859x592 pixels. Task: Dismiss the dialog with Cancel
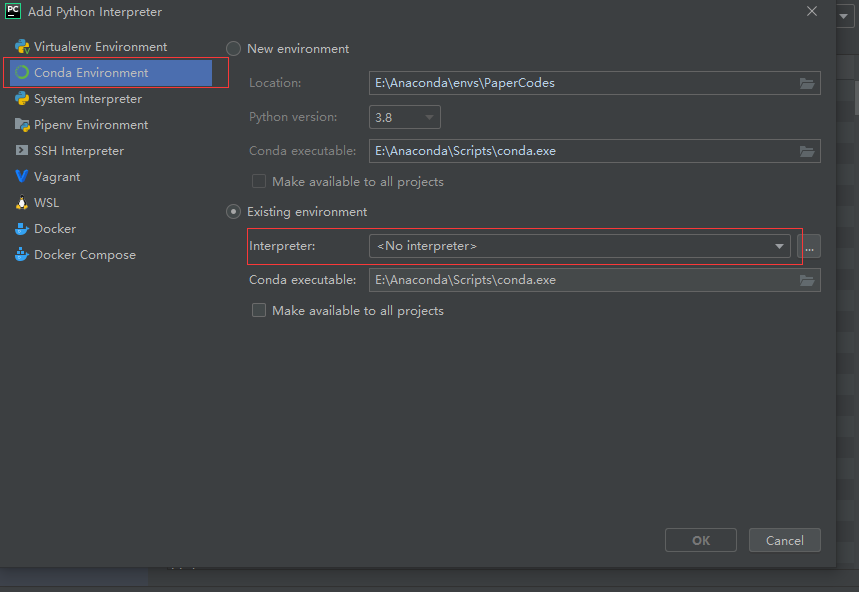(784, 541)
